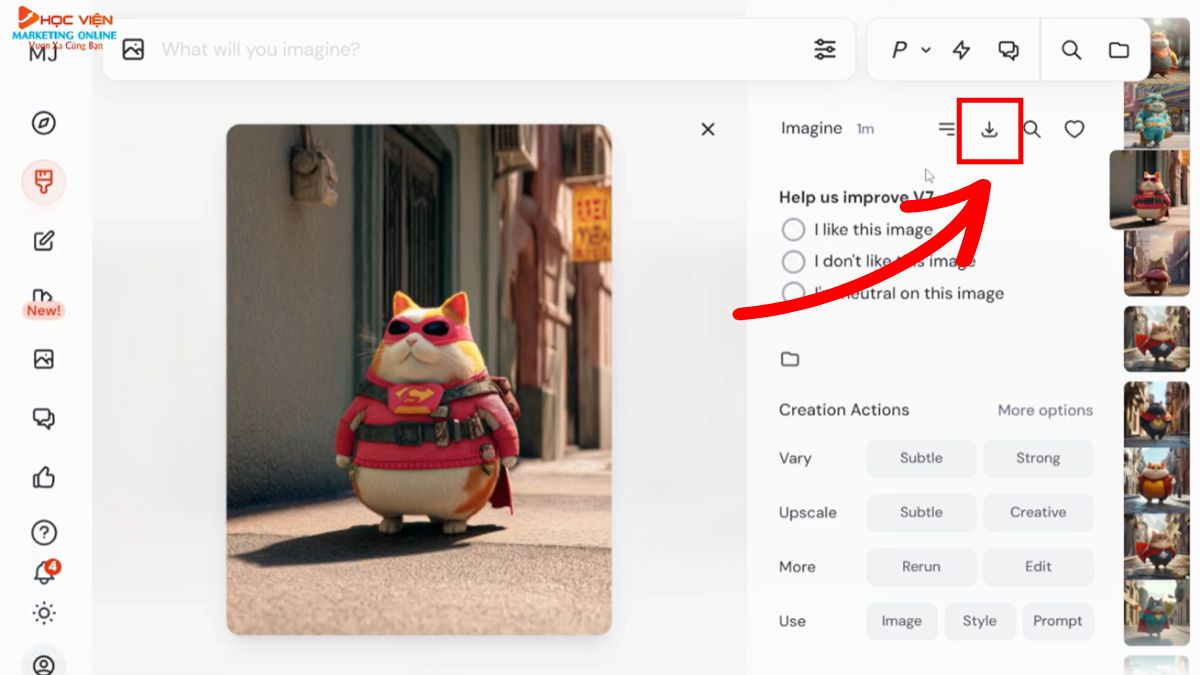Expand More options link
Image resolution: width=1200 pixels, height=675 pixels.
coord(1045,410)
